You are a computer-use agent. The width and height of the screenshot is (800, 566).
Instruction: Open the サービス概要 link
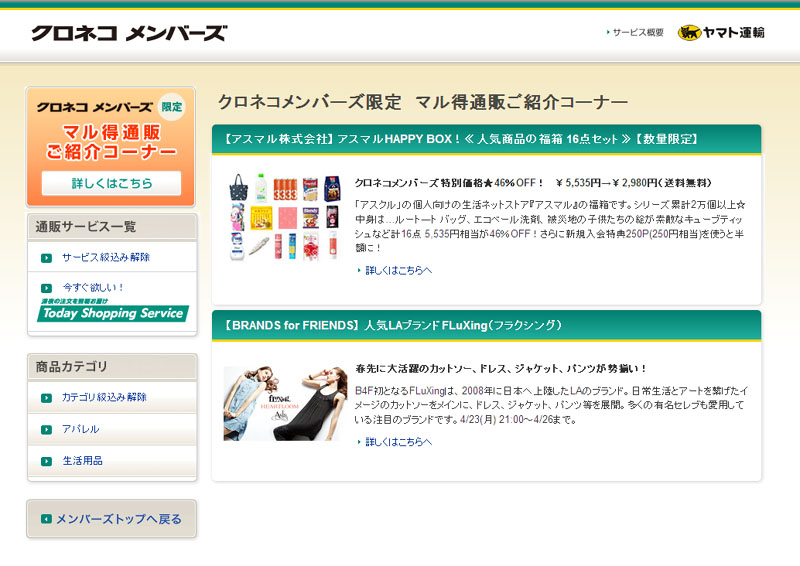click(x=637, y=33)
